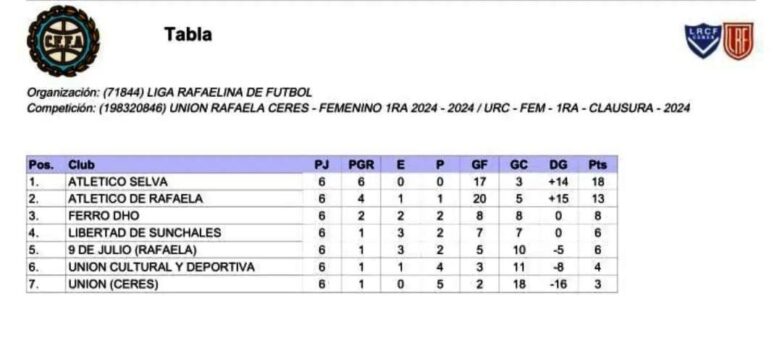Click FERRO DHO in the table
Screen dimensions: 782x361
[x=104, y=216]
